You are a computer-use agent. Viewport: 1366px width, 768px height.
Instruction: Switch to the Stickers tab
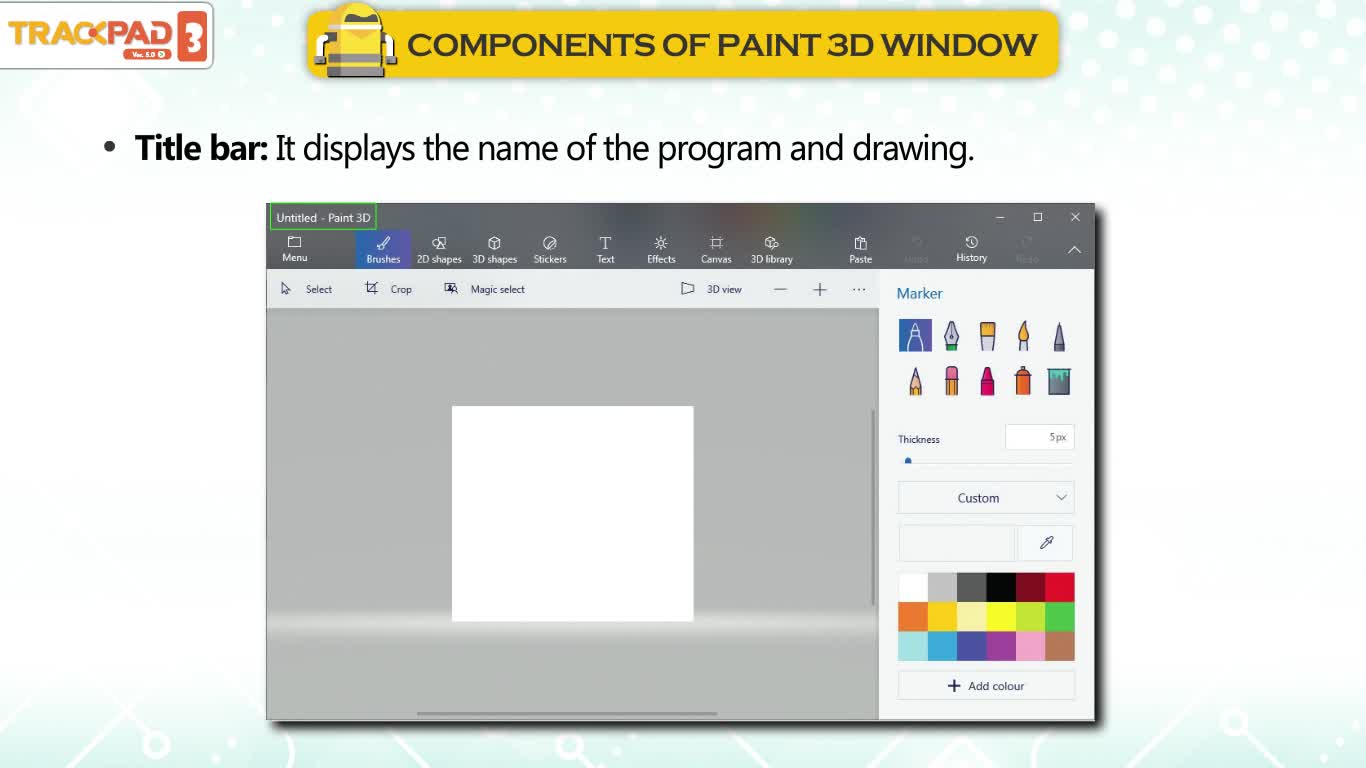point(550,249)
